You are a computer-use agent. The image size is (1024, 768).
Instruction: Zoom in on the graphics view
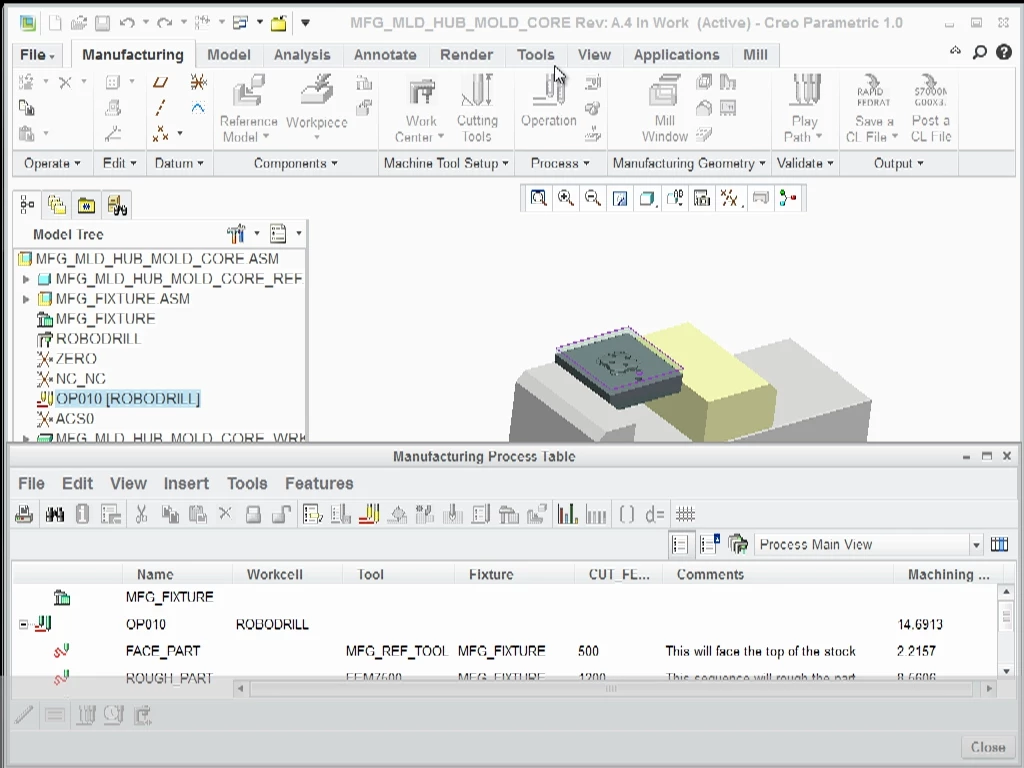point(566,198)
